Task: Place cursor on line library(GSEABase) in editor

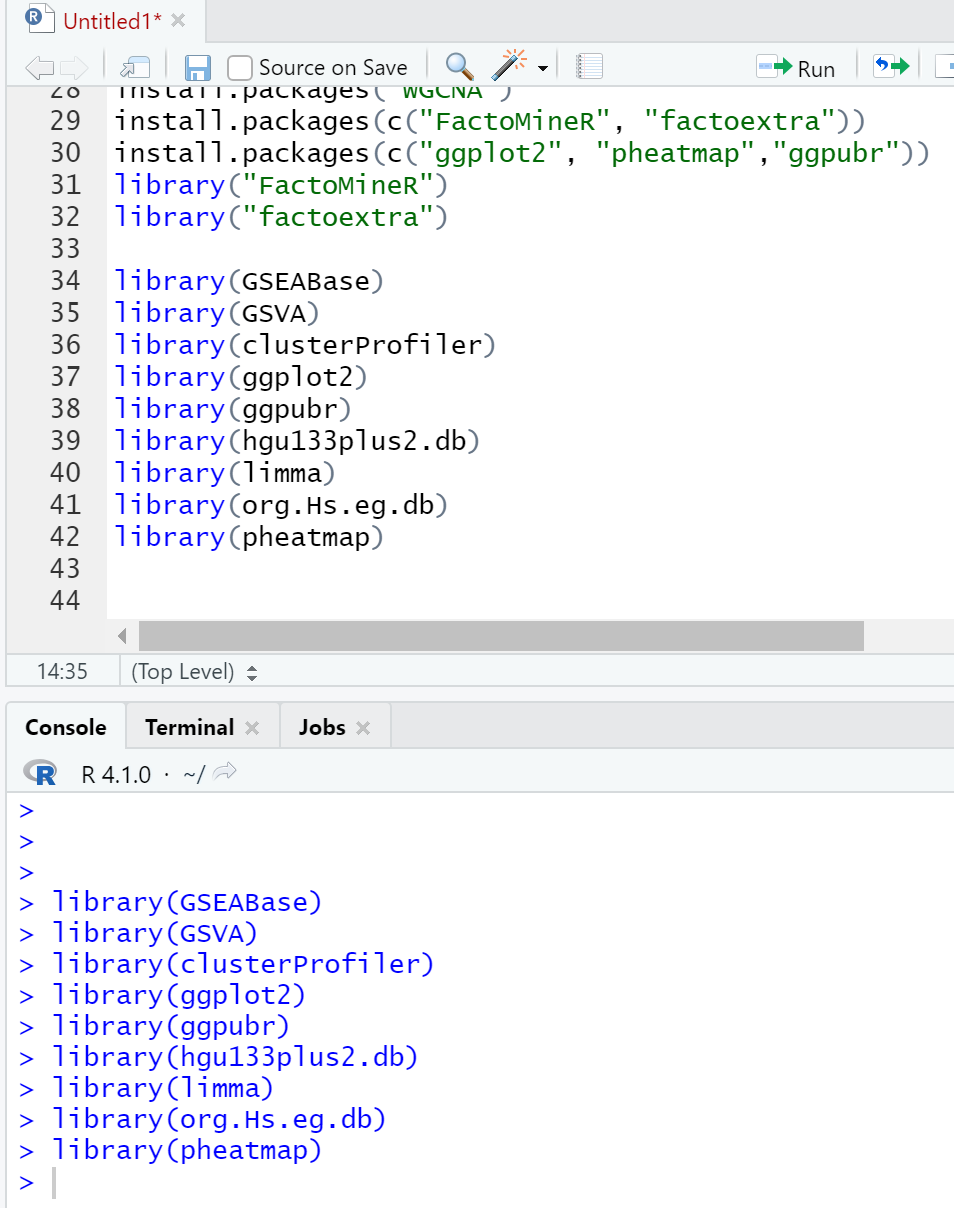Action: 249,281
